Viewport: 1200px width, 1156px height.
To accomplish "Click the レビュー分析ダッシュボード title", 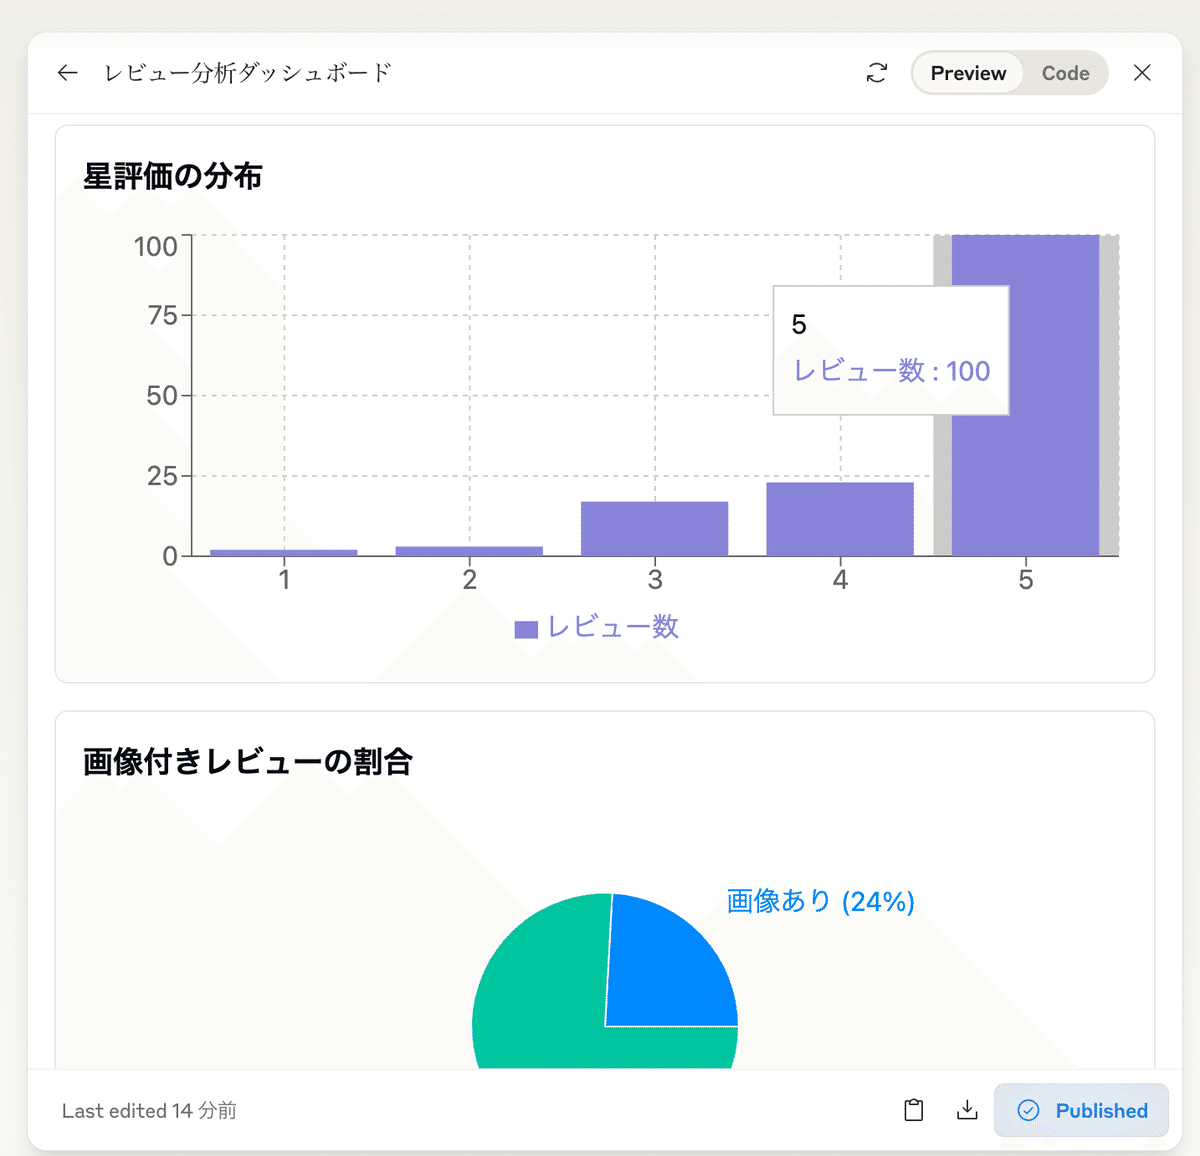I will click(x=247, y=73).
